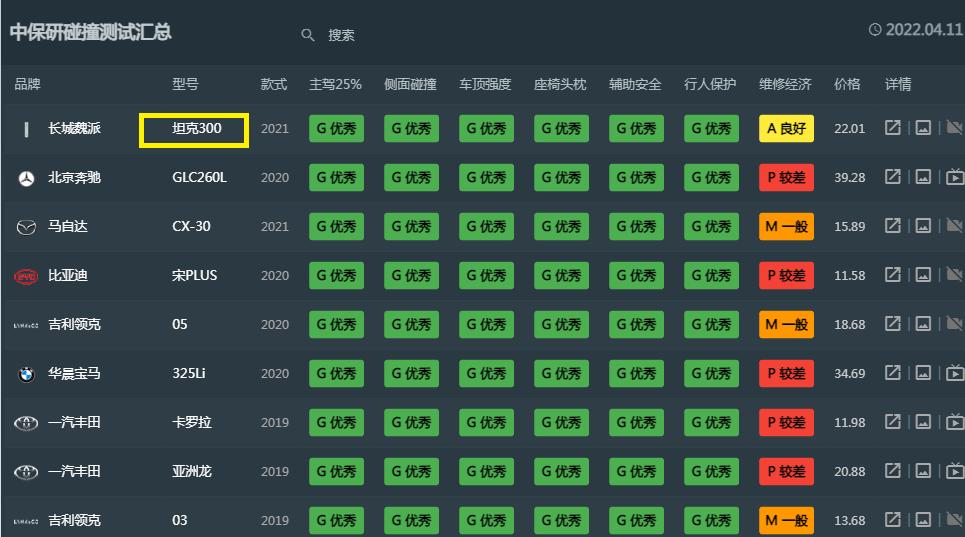View image icon for GLC260L row
Screen dimensions: 965x537
pos(923,177)
